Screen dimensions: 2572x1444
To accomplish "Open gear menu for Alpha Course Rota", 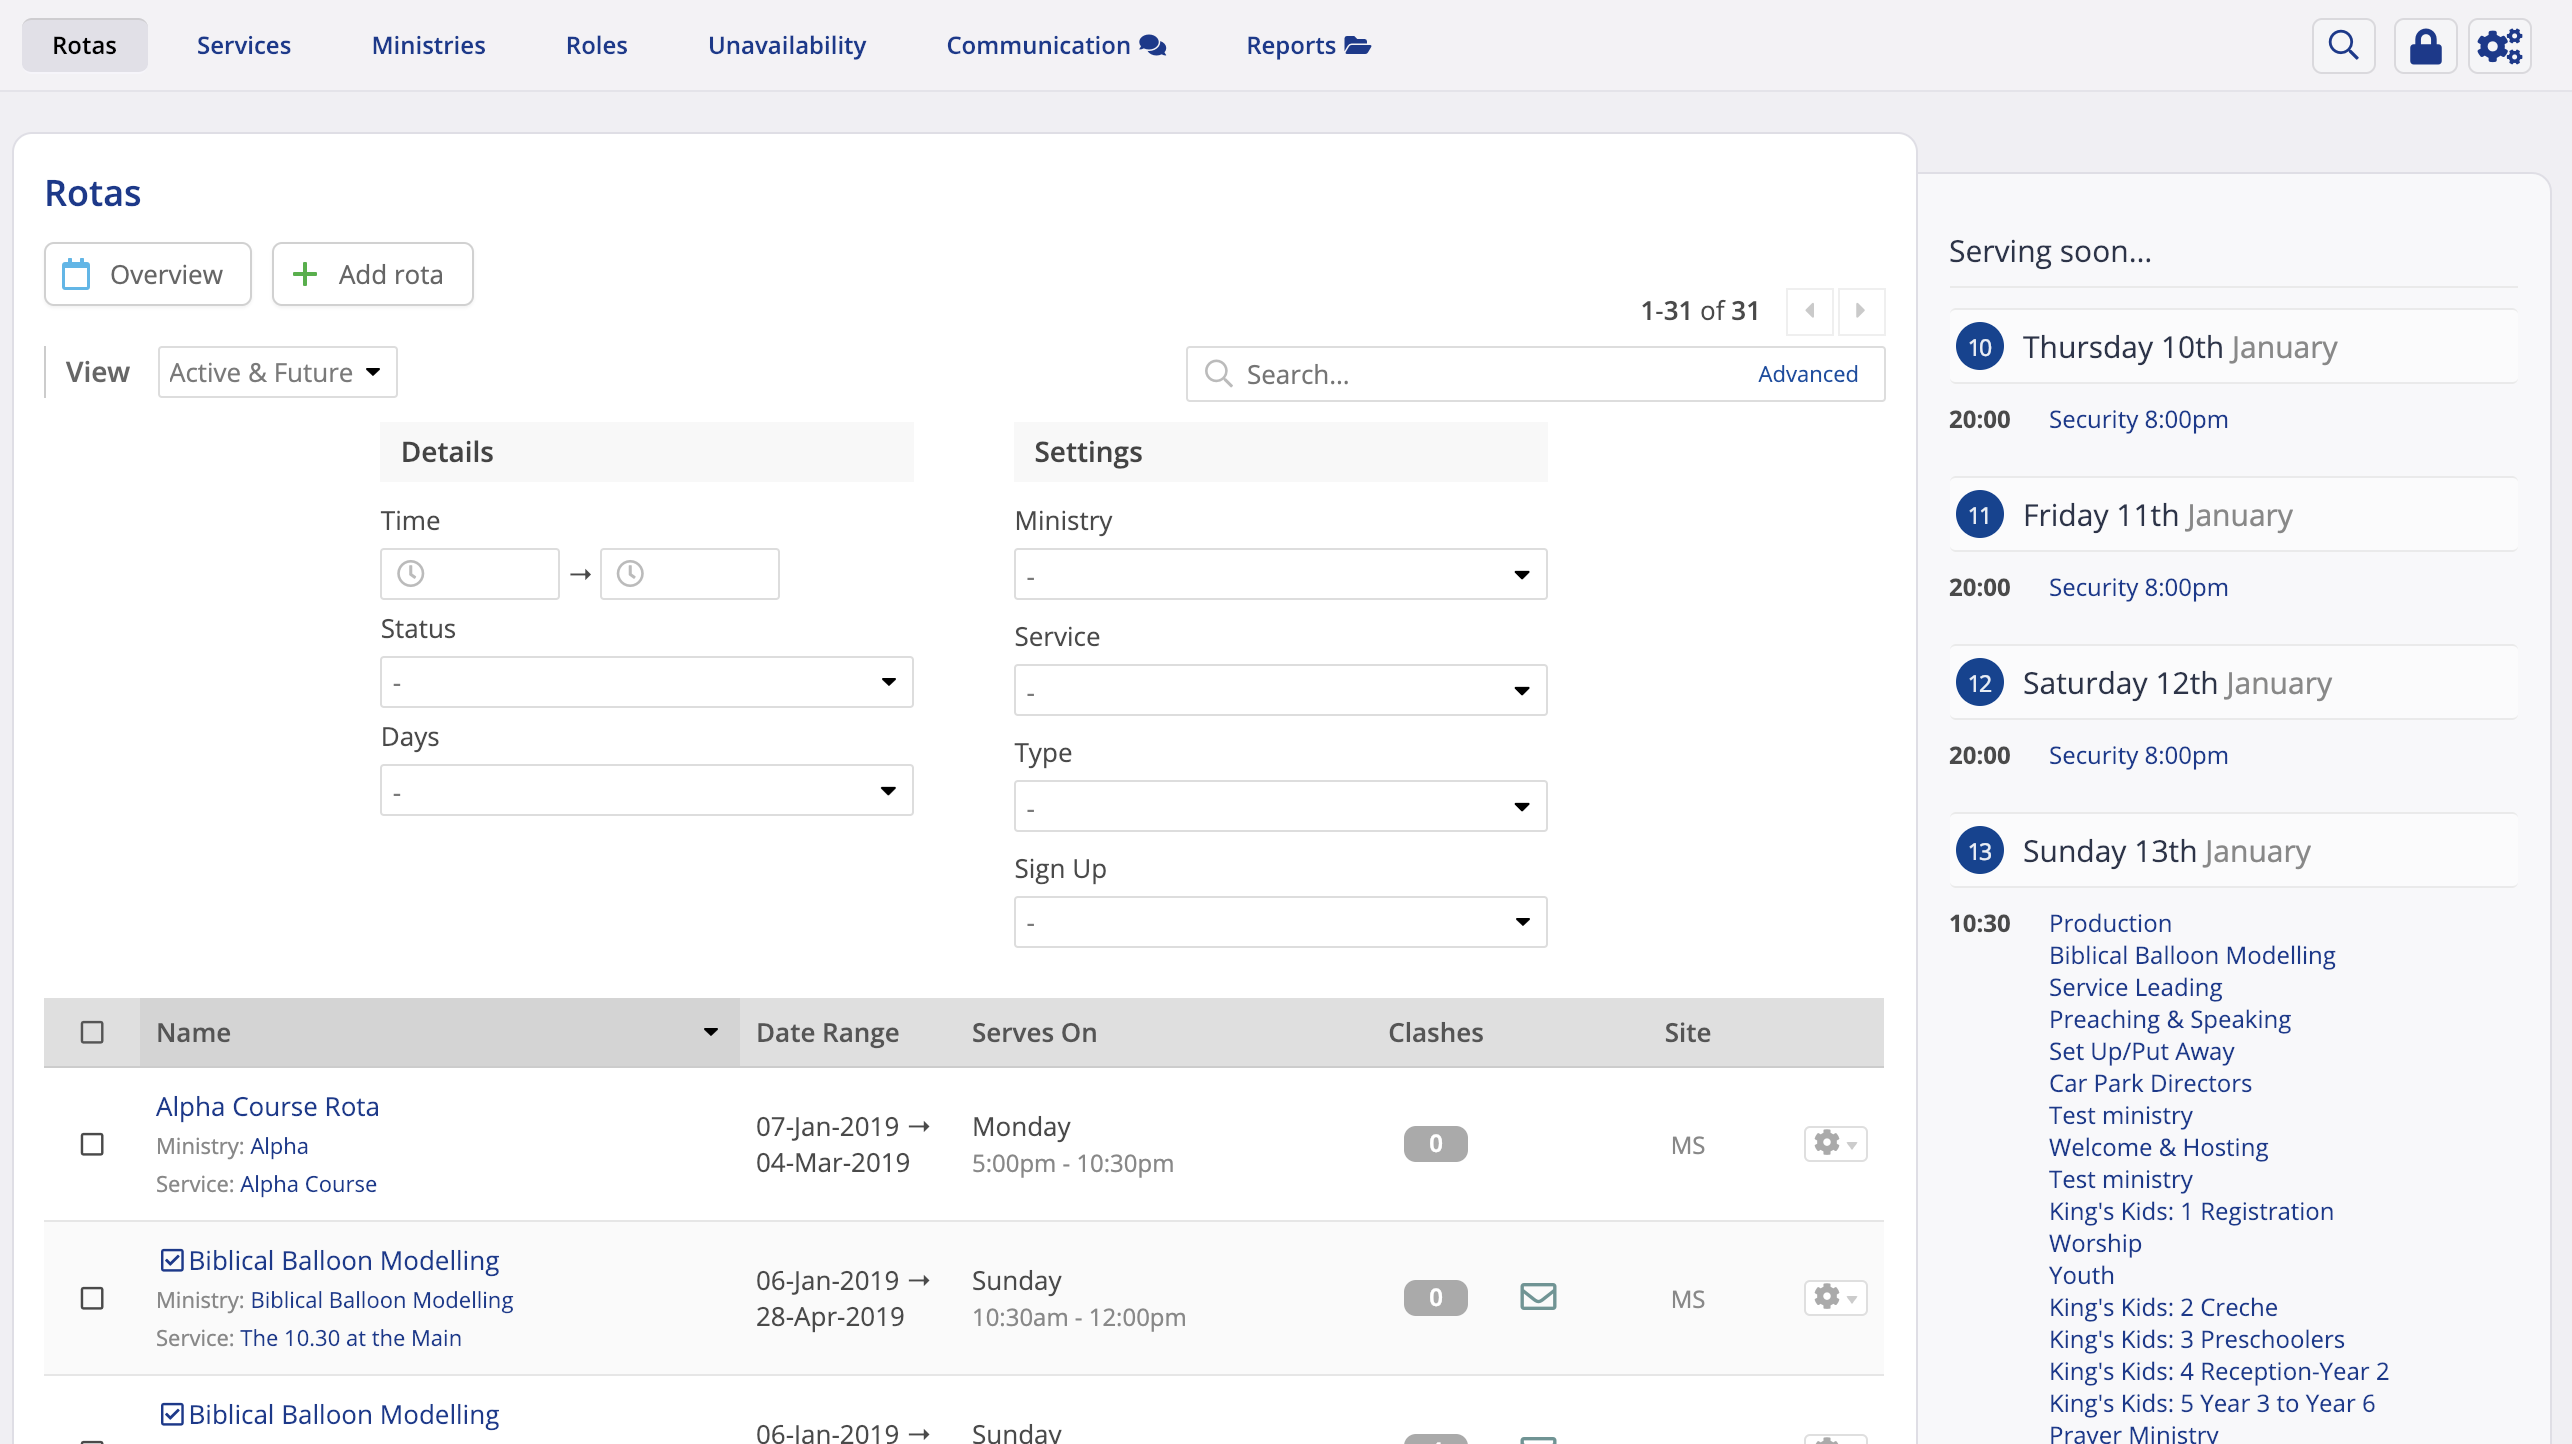I will pos(1835,1143).
